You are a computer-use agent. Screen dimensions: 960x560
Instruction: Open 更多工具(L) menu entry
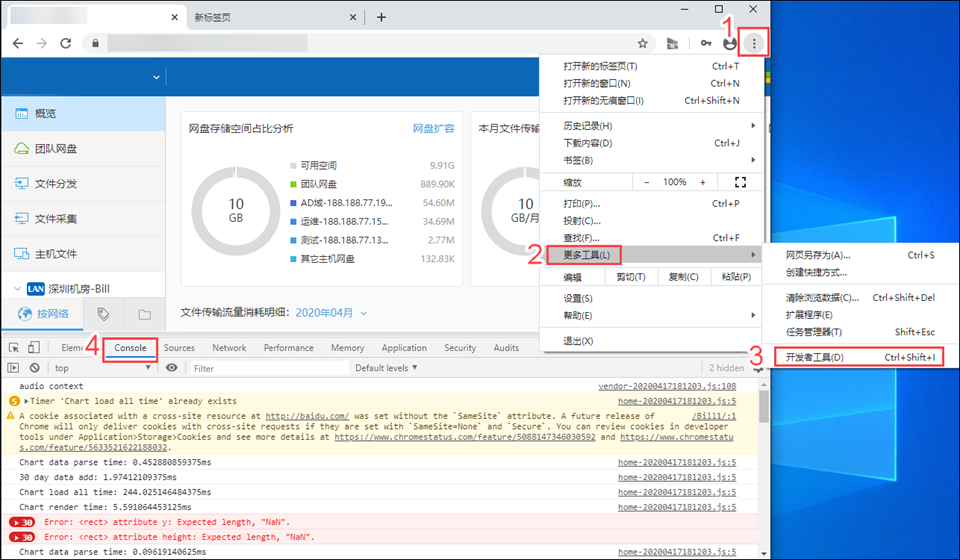[x=651, y=255]
